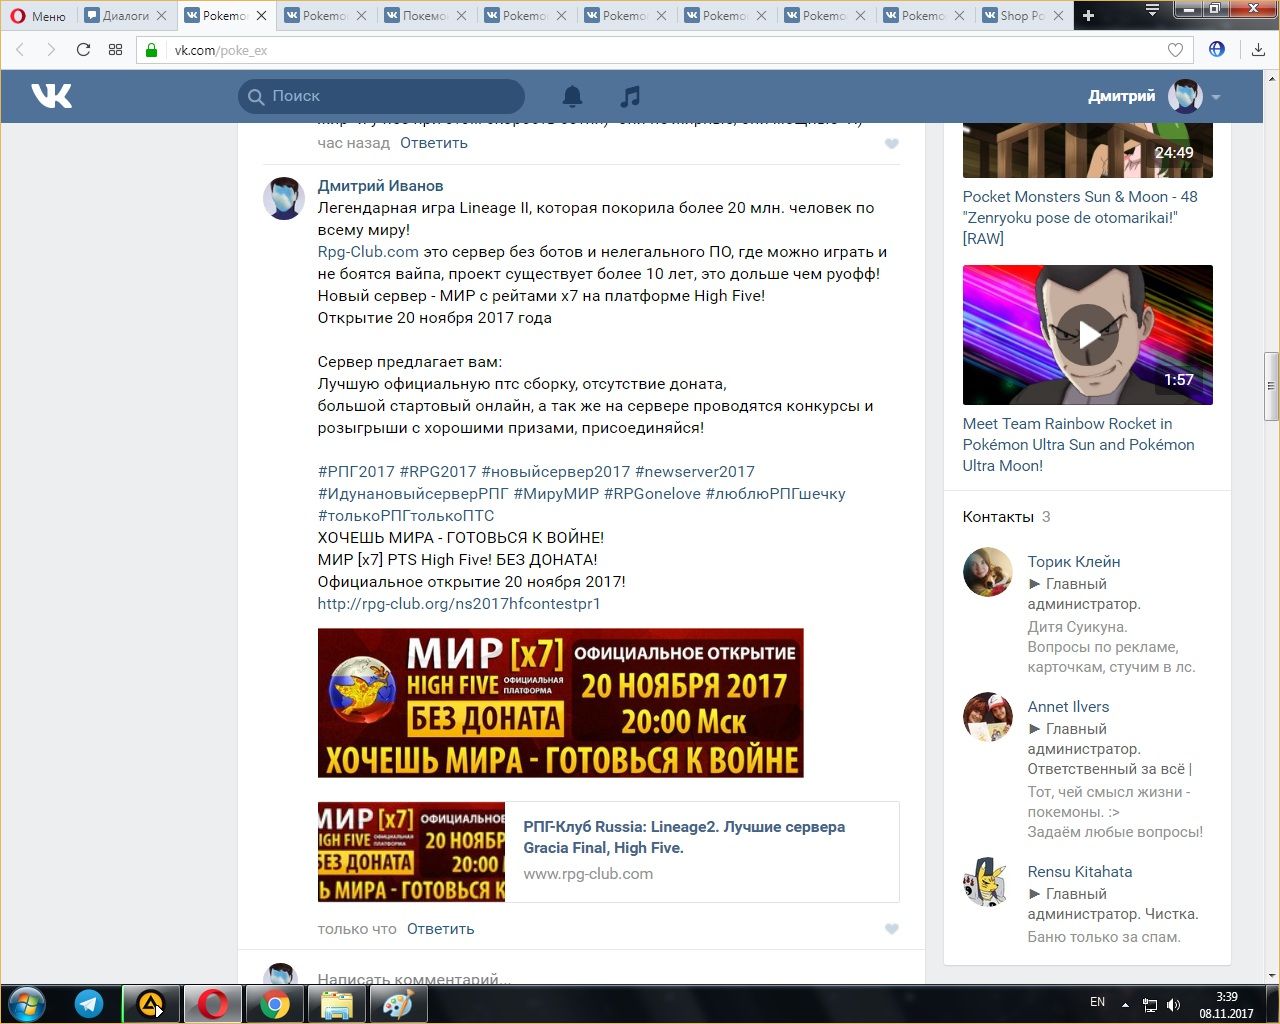Follow the rpg-club.org/ns2017hfcontestpr1 link

pyautogui.click(x=459, y=604)
